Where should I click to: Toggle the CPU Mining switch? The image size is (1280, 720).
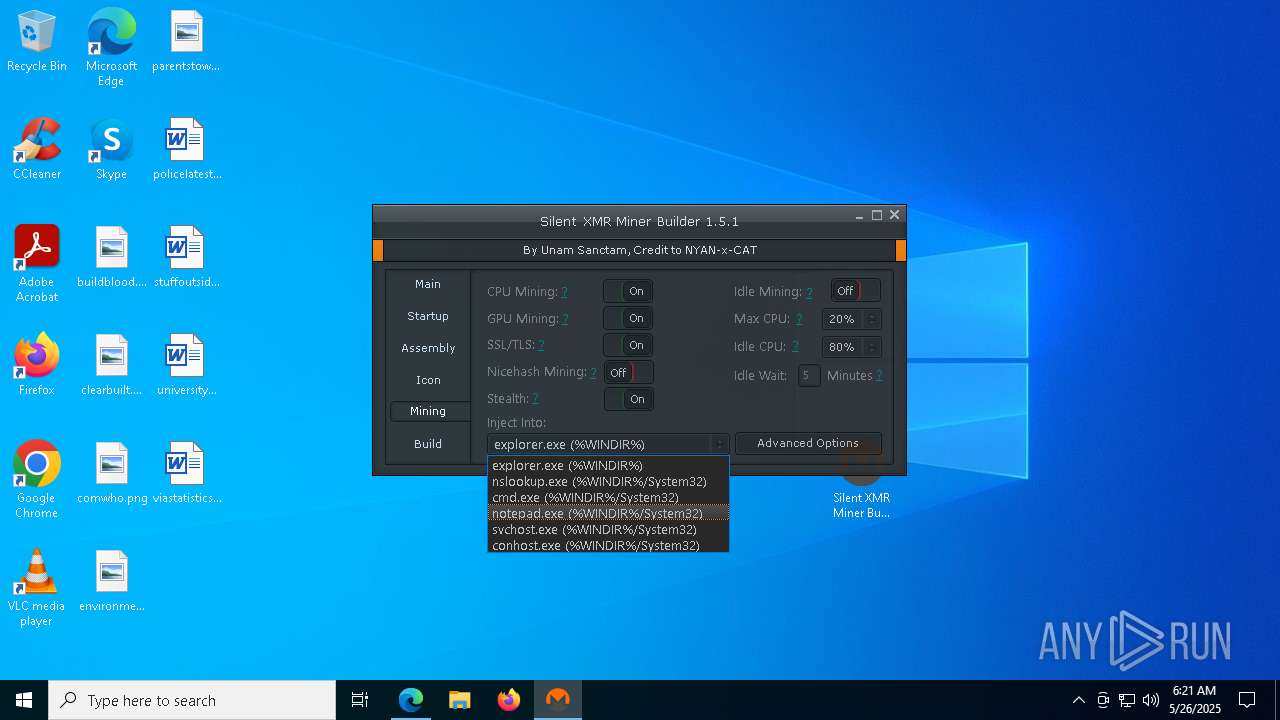628,291
